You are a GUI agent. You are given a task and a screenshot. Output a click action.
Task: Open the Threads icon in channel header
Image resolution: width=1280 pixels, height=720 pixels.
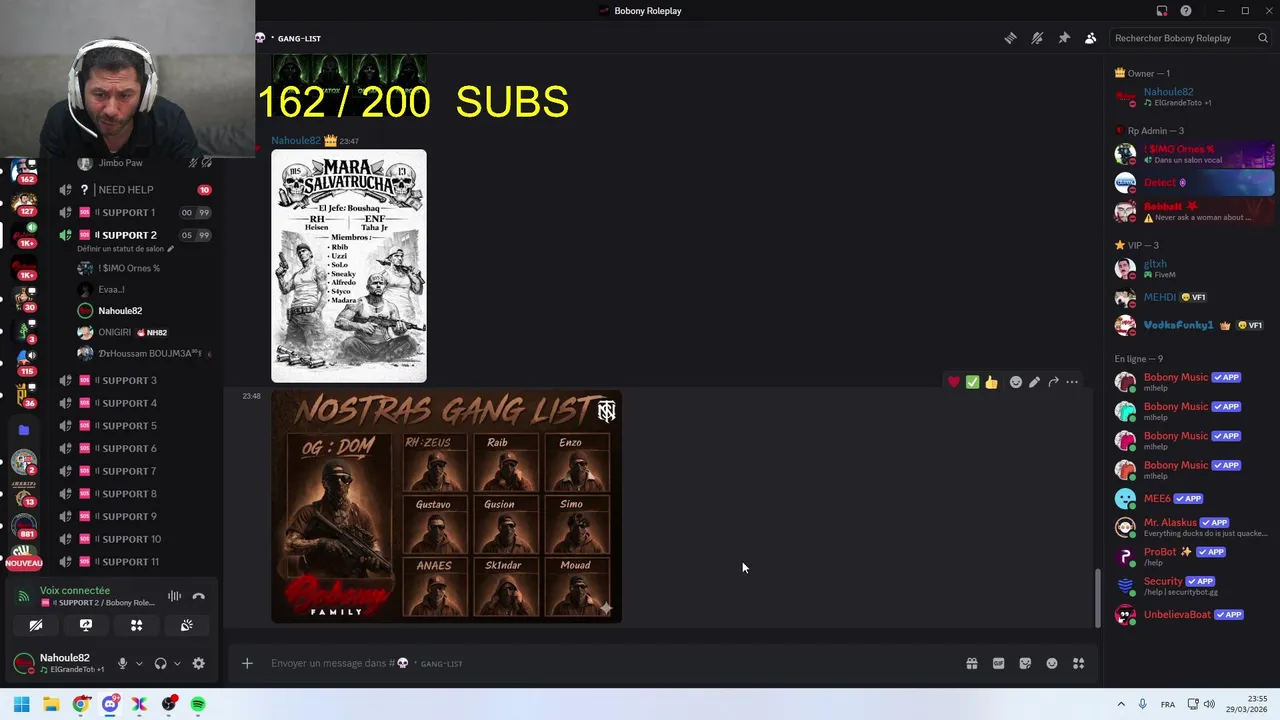1010,38
